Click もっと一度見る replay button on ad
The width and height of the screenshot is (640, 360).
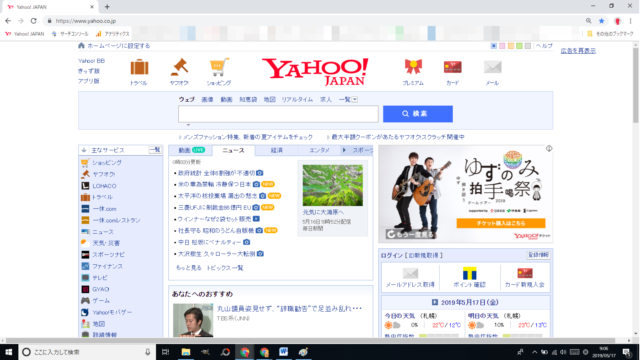click(x=411, y=234)
